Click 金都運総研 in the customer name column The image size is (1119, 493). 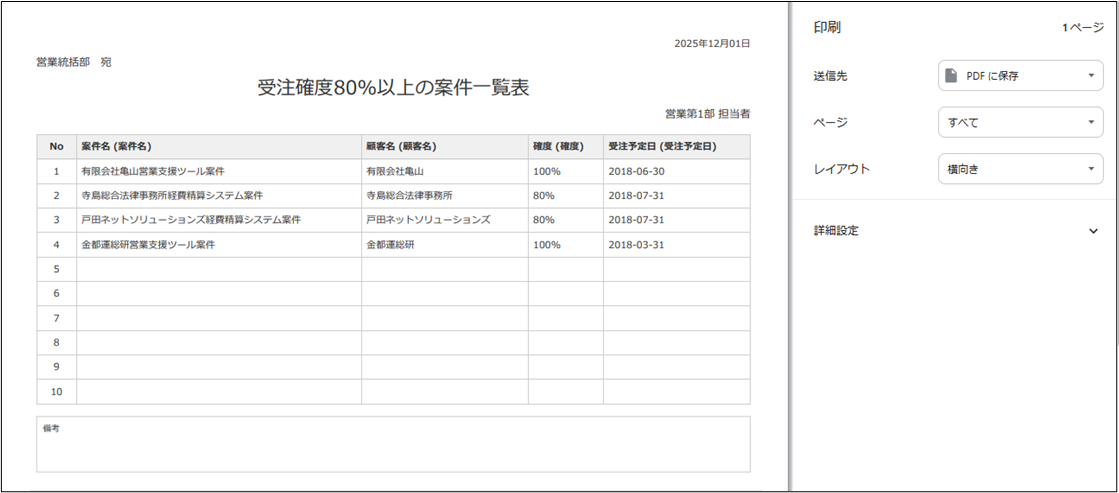click(393, 244)
